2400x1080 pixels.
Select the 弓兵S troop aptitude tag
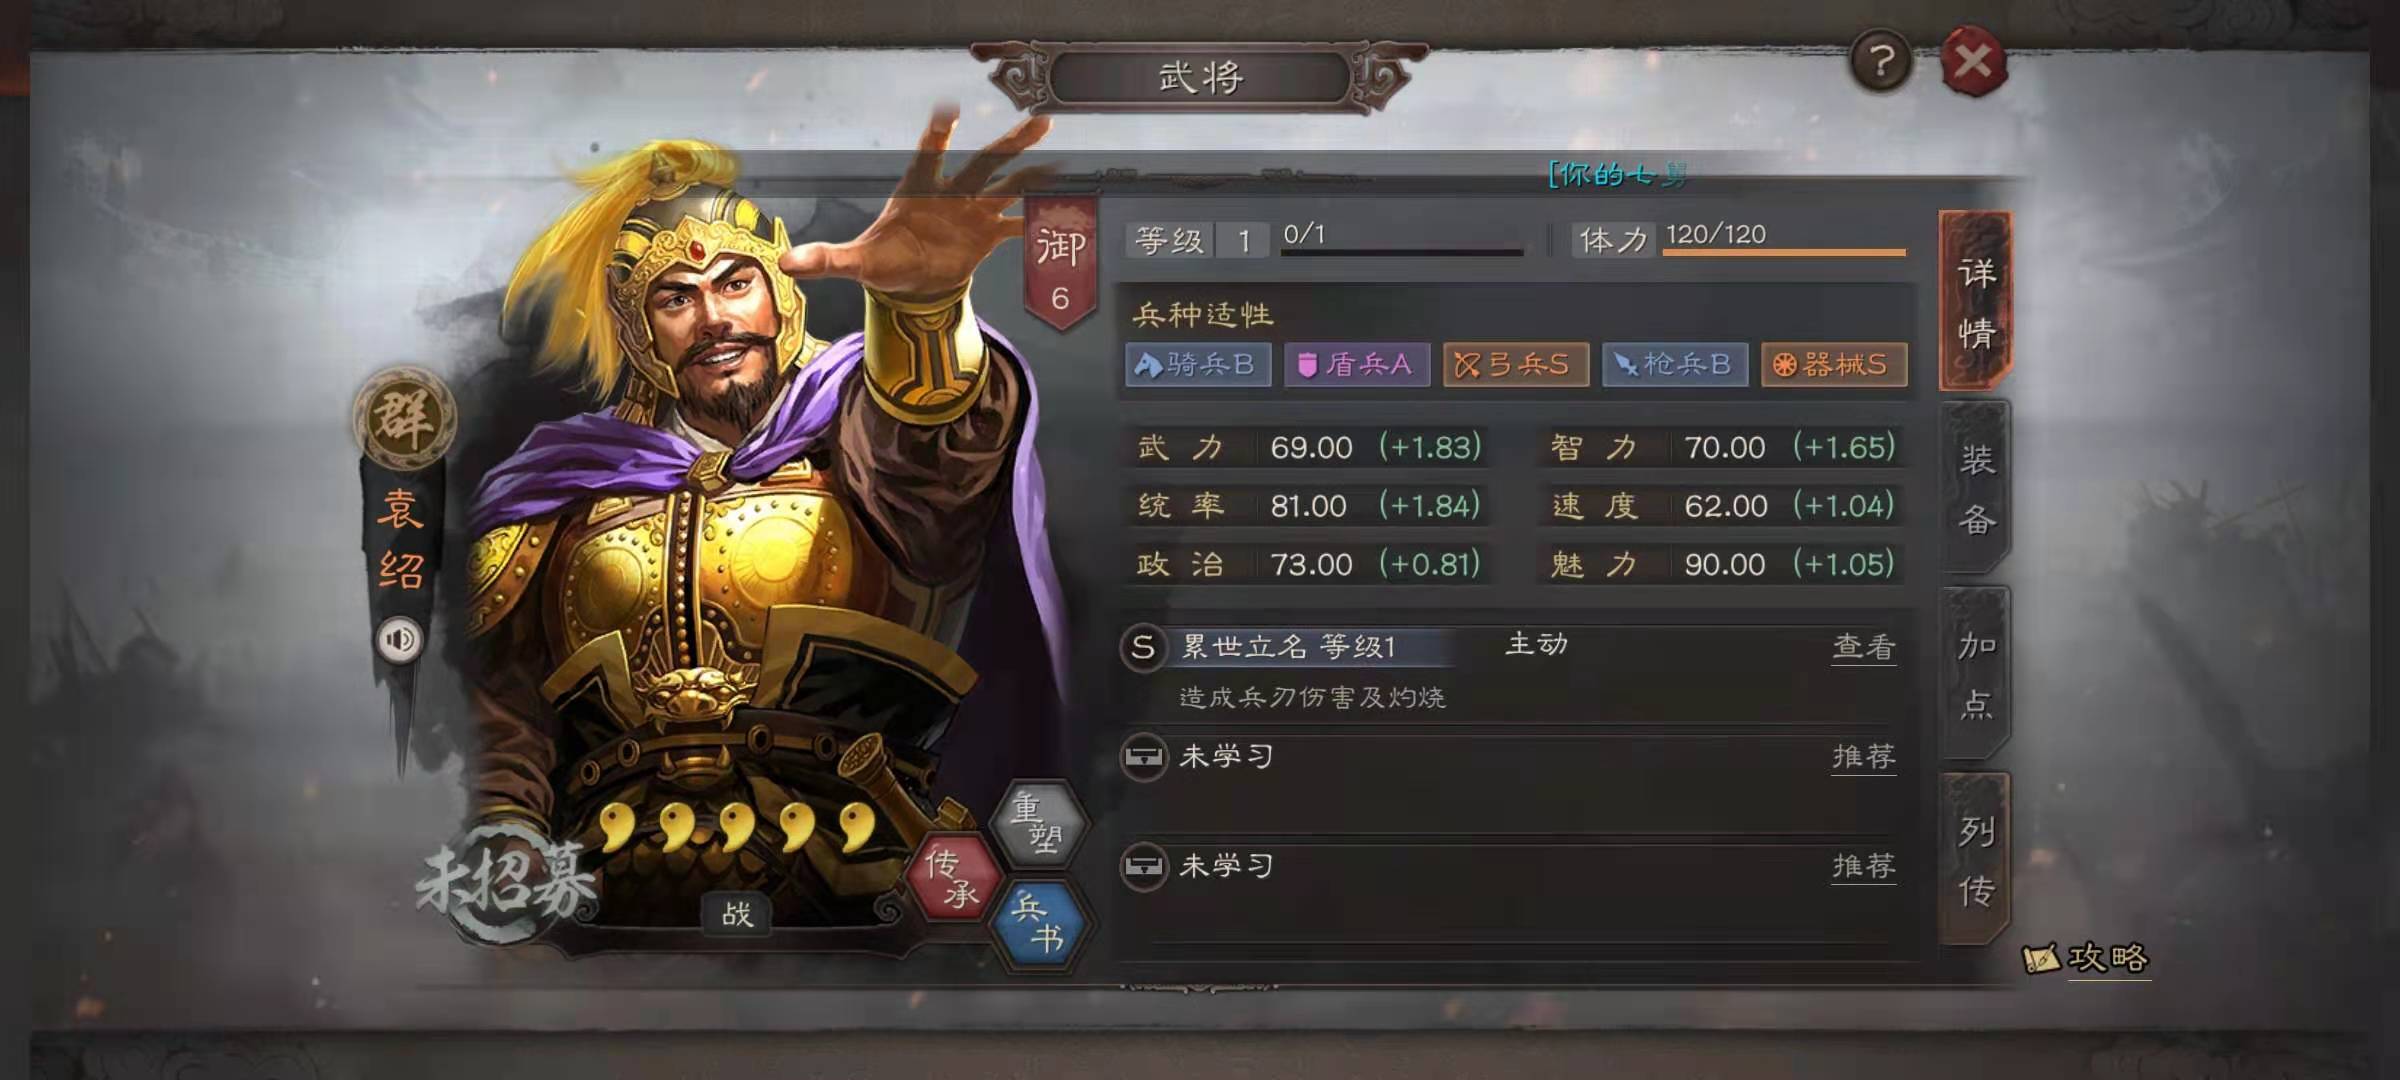1516,364
